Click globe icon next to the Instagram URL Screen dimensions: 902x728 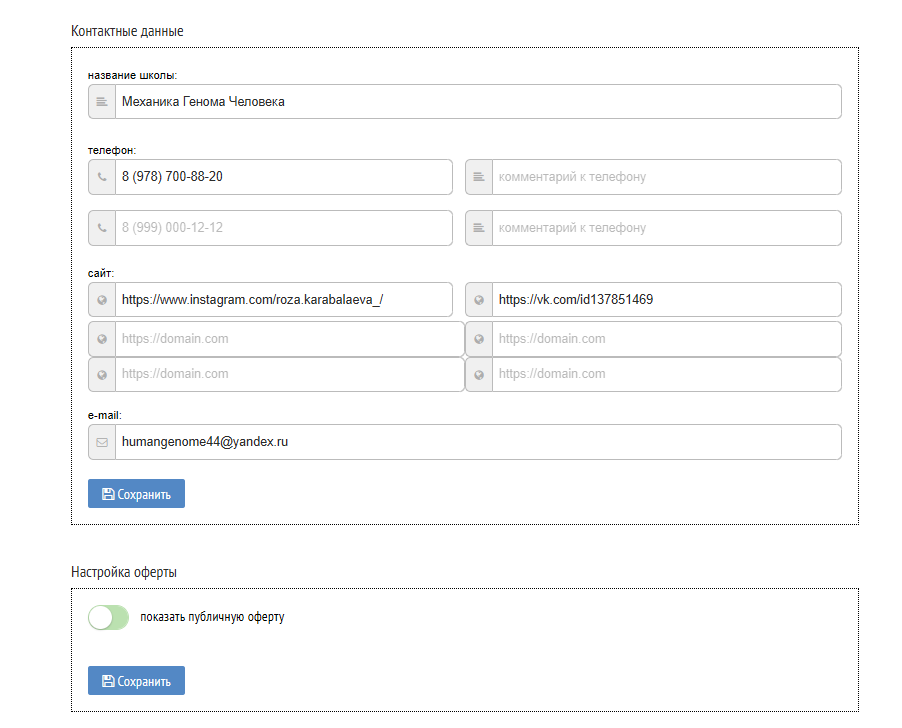coord(102,300)
